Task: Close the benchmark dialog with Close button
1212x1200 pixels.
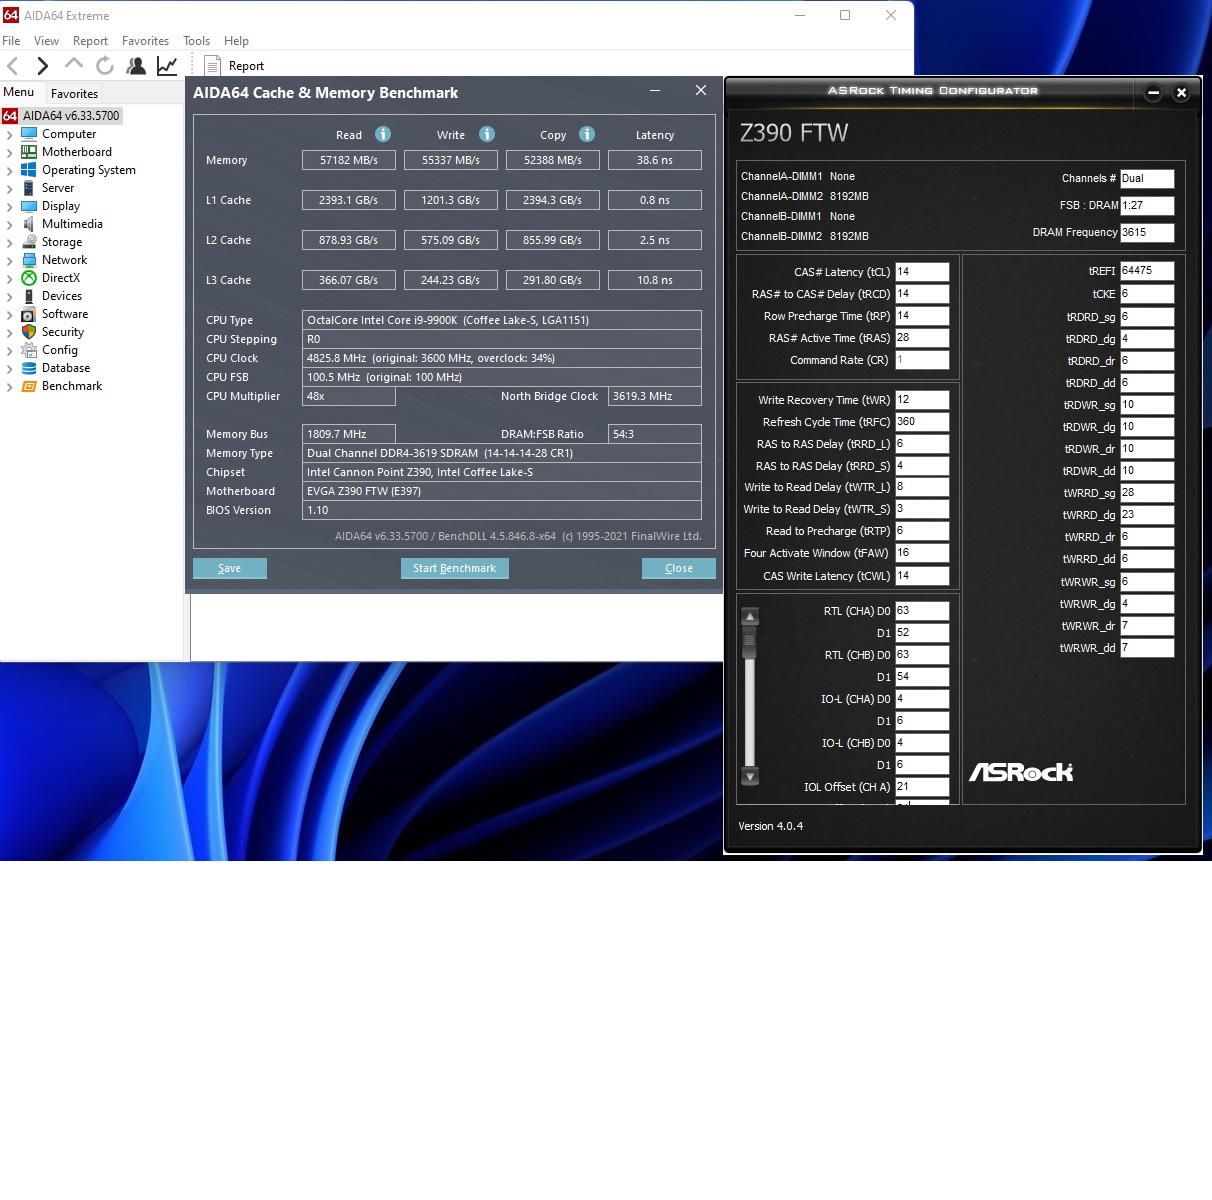Action: tap(679, 568)
